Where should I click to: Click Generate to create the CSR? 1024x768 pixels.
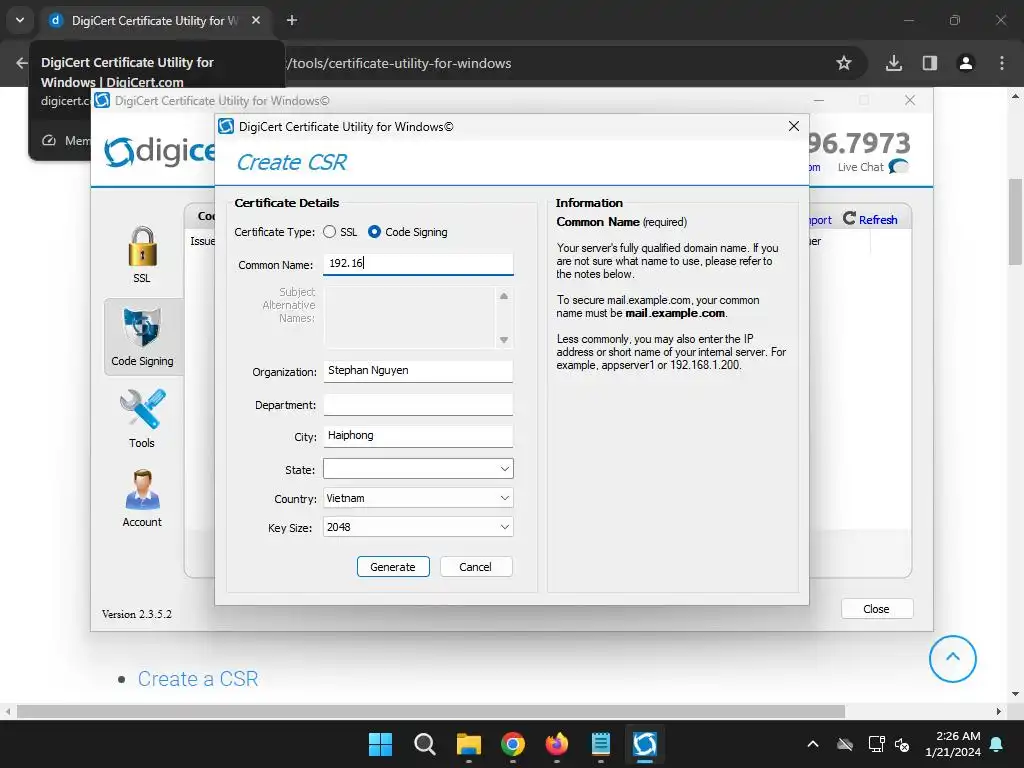393,566
